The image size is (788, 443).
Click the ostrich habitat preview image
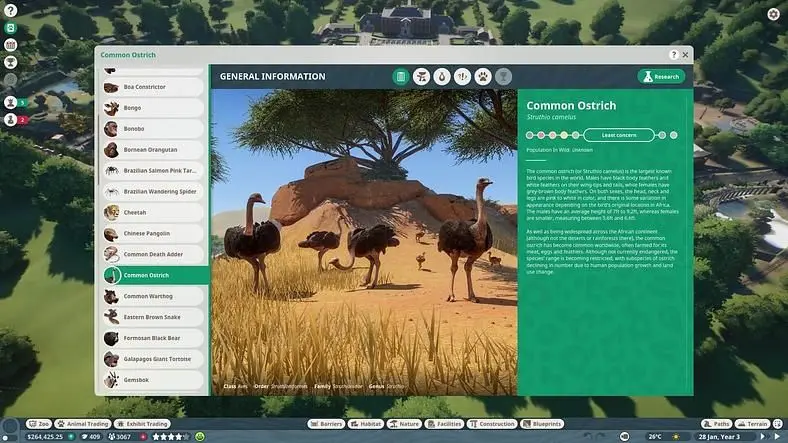tap(364, 243)
